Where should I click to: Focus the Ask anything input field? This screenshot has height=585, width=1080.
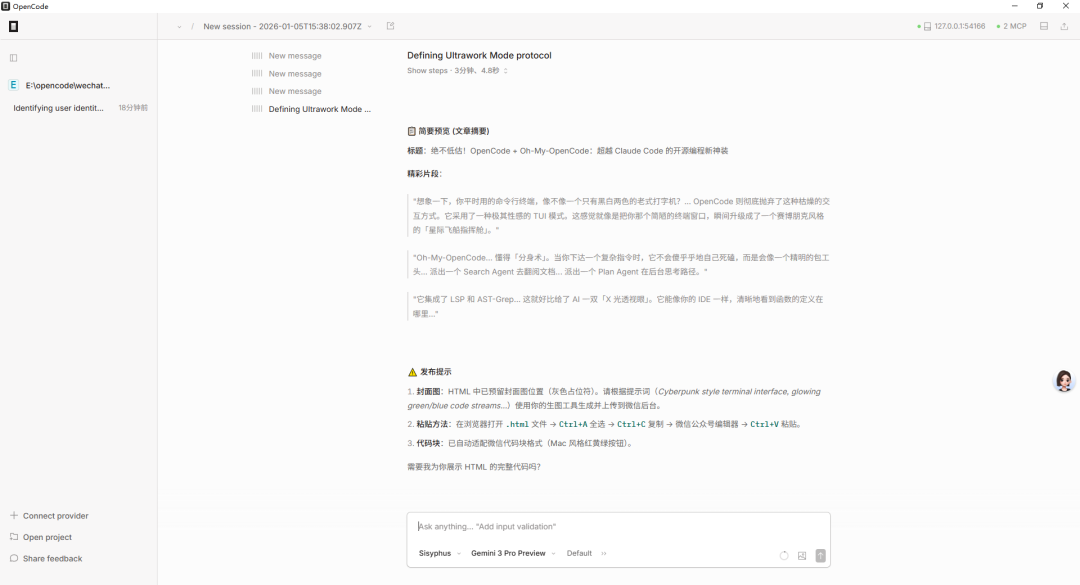tap(600, 526)
